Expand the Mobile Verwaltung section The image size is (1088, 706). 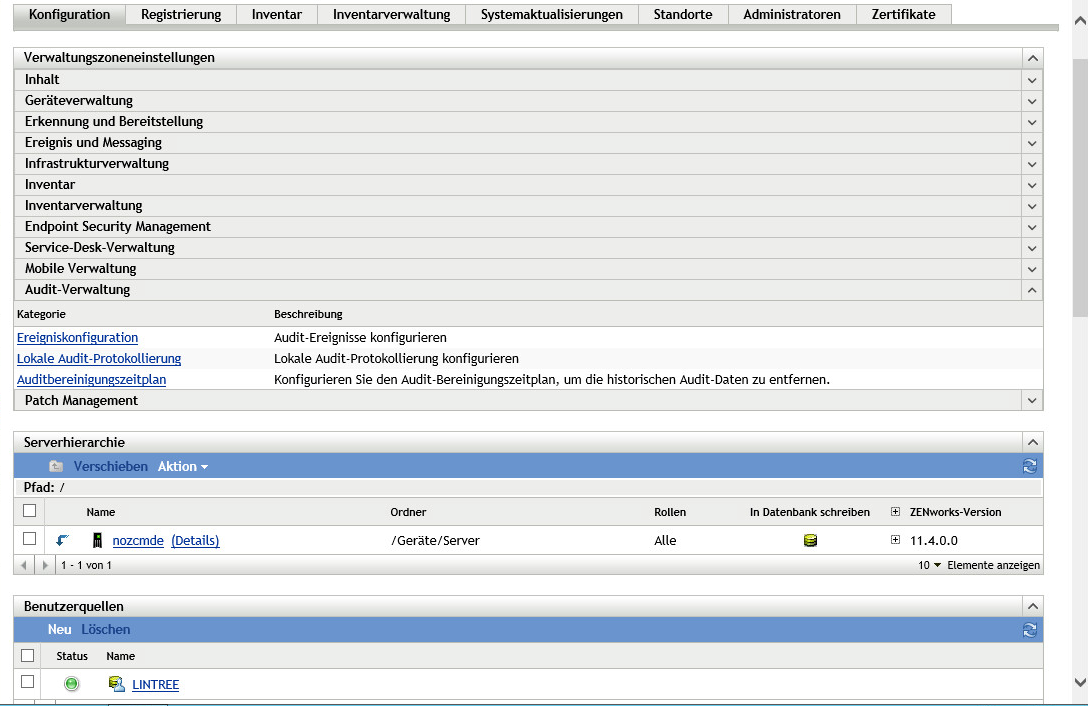tap(1032, 269)
